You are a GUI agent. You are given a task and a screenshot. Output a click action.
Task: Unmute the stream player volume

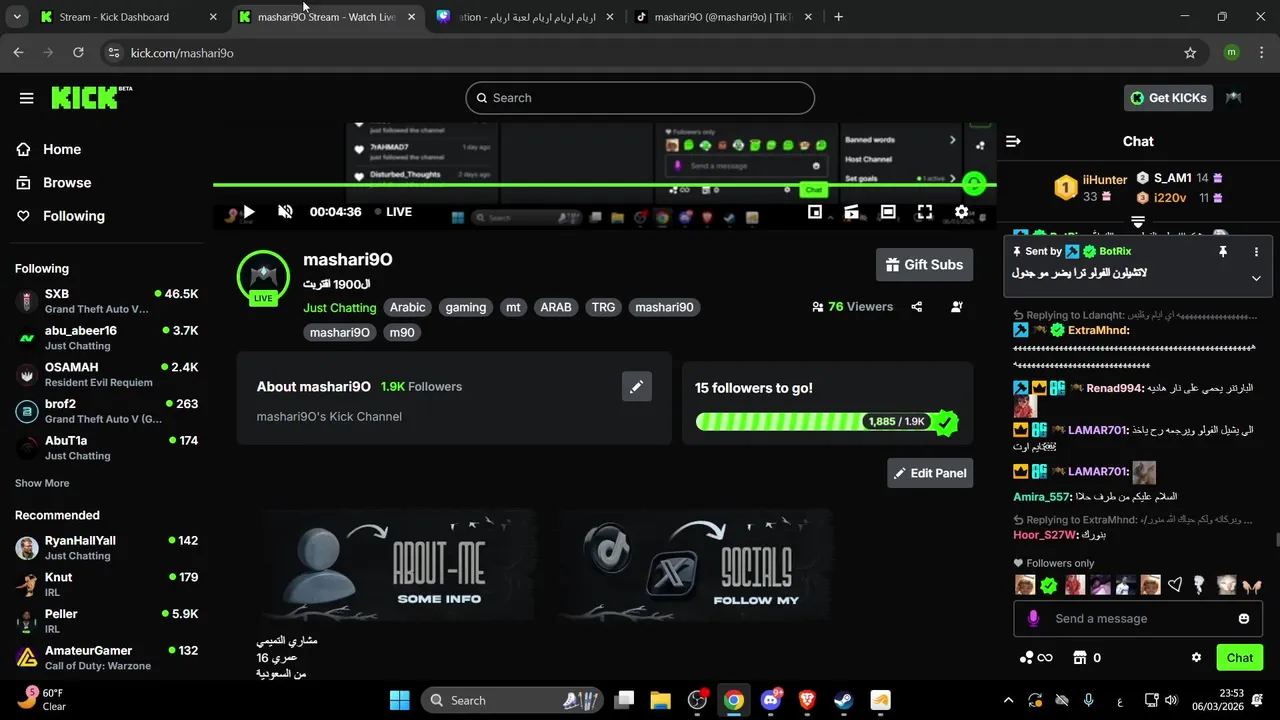[285, 212]
